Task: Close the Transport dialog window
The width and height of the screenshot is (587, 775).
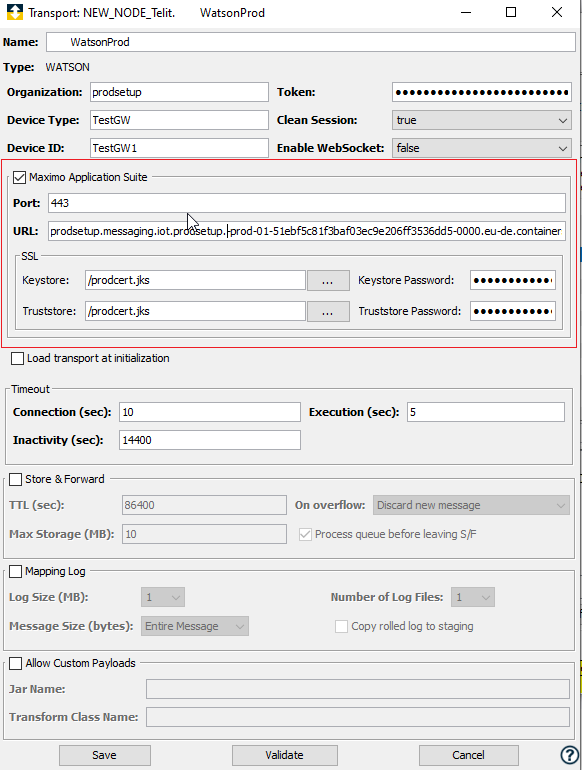Action: coord(557,12)
